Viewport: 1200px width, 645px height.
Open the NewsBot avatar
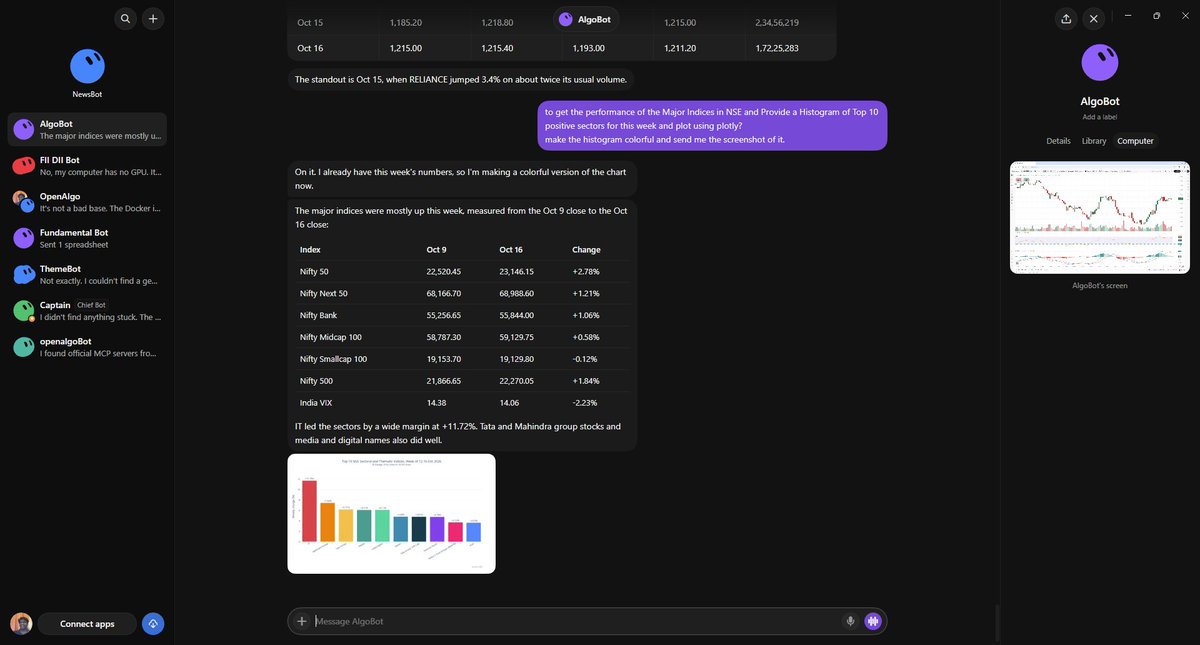87,67
